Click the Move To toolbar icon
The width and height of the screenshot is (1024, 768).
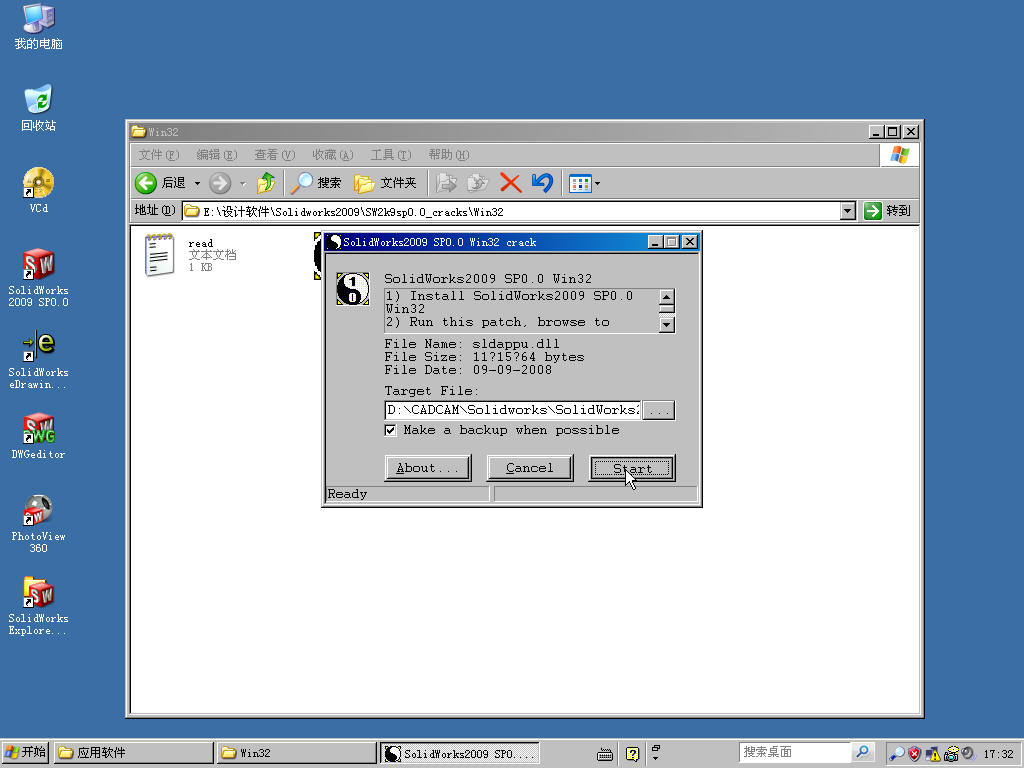[x=446, y=183]
